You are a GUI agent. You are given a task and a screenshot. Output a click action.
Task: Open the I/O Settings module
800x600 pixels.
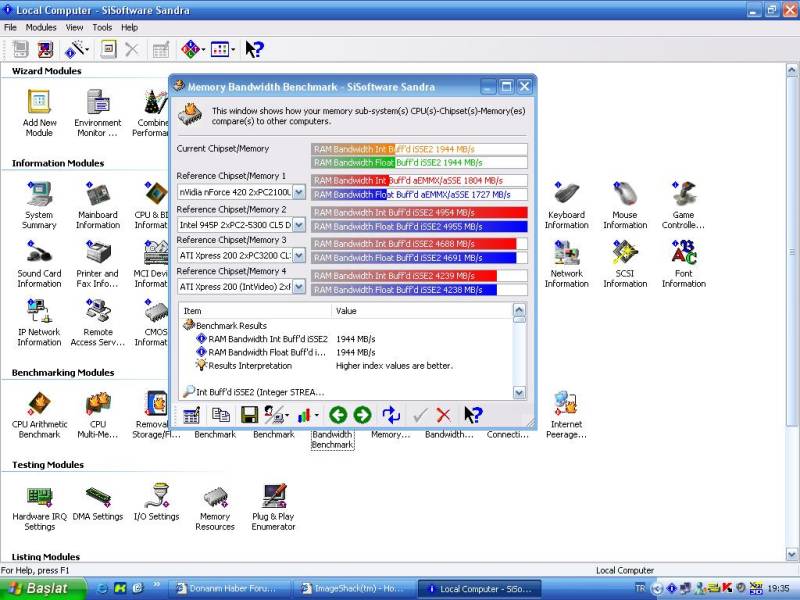click(x=157, y=504)
